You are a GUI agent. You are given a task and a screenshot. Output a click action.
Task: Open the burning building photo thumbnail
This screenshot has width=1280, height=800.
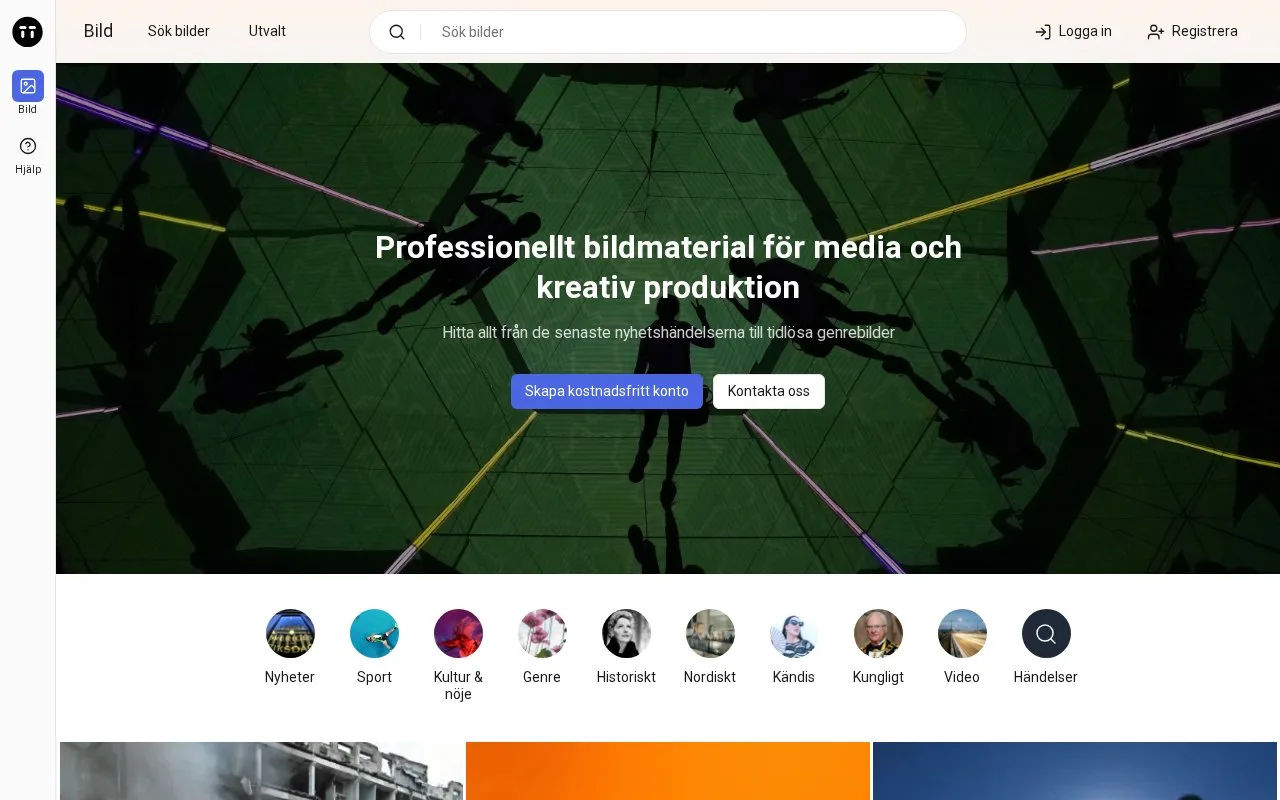[x=261, y=771]
